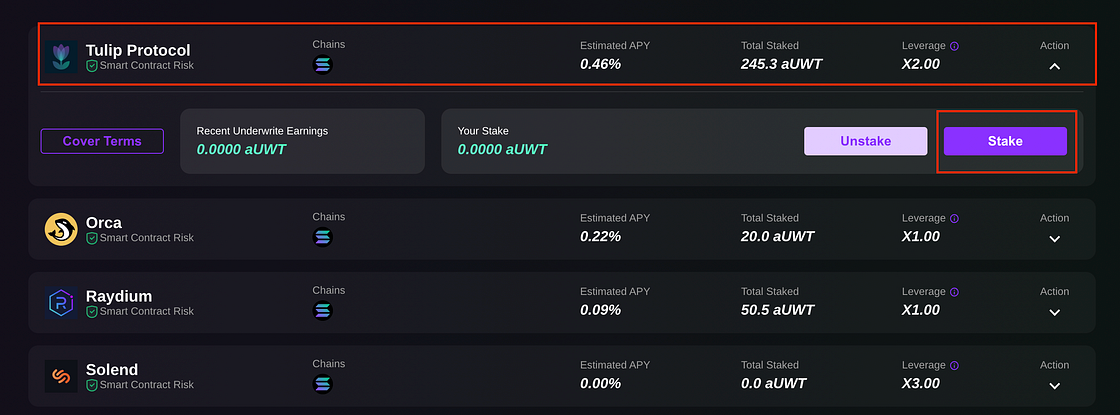This screenshot has height=415, width=1120.
Task: Click the Raydium logo icon
Action: pos(61,303)
